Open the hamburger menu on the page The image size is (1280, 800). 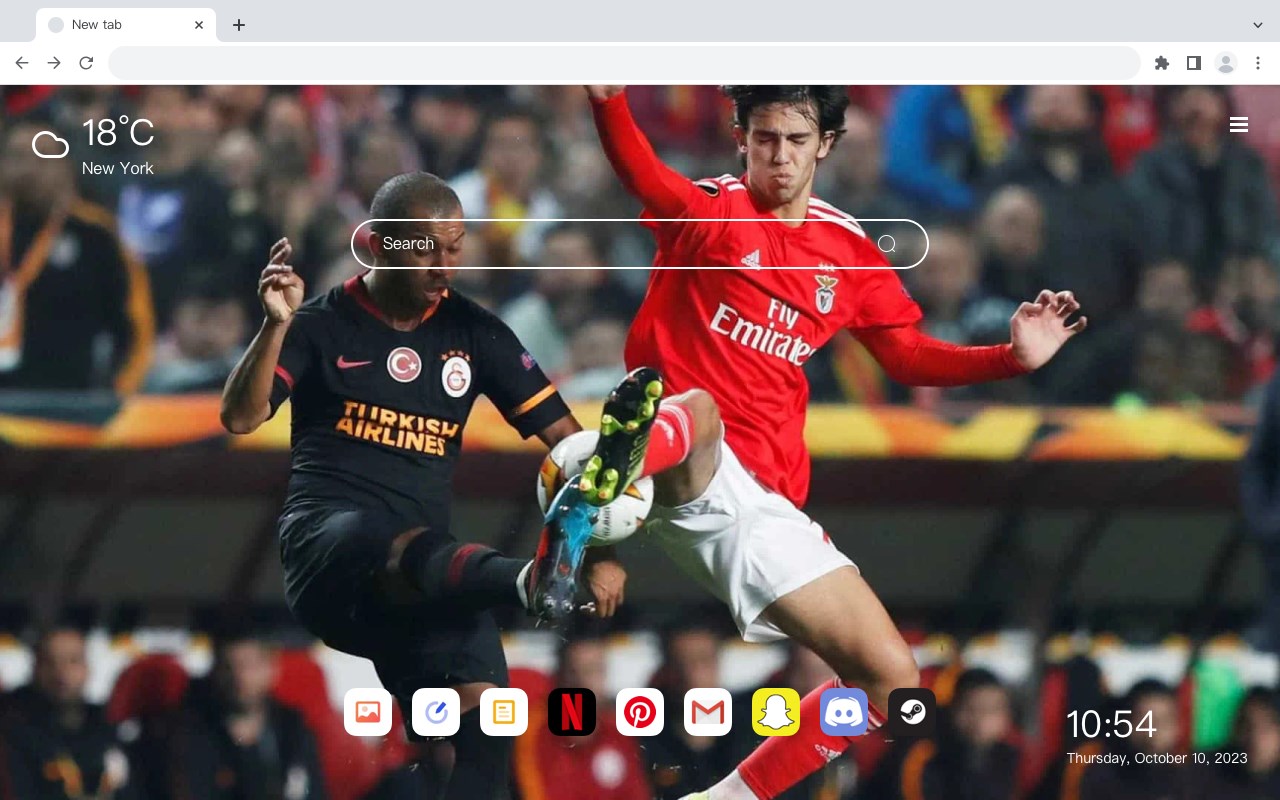point(1239,125)
